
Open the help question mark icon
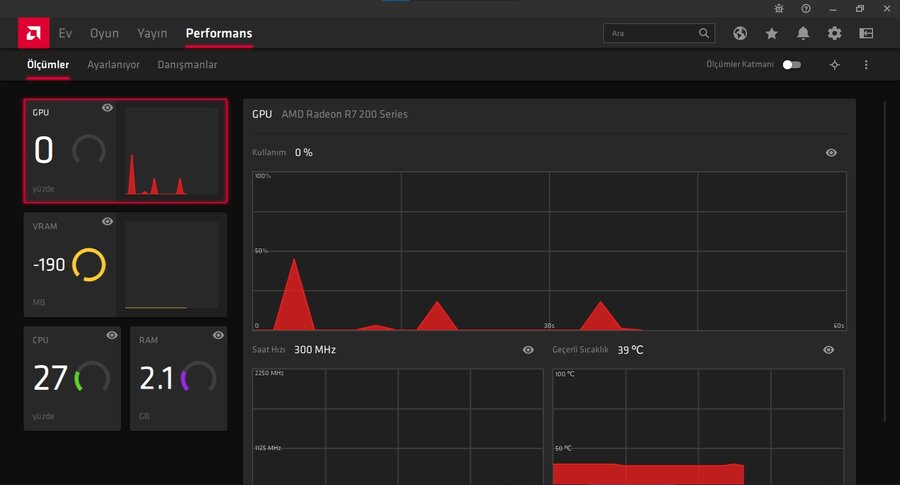pos(806,9)
